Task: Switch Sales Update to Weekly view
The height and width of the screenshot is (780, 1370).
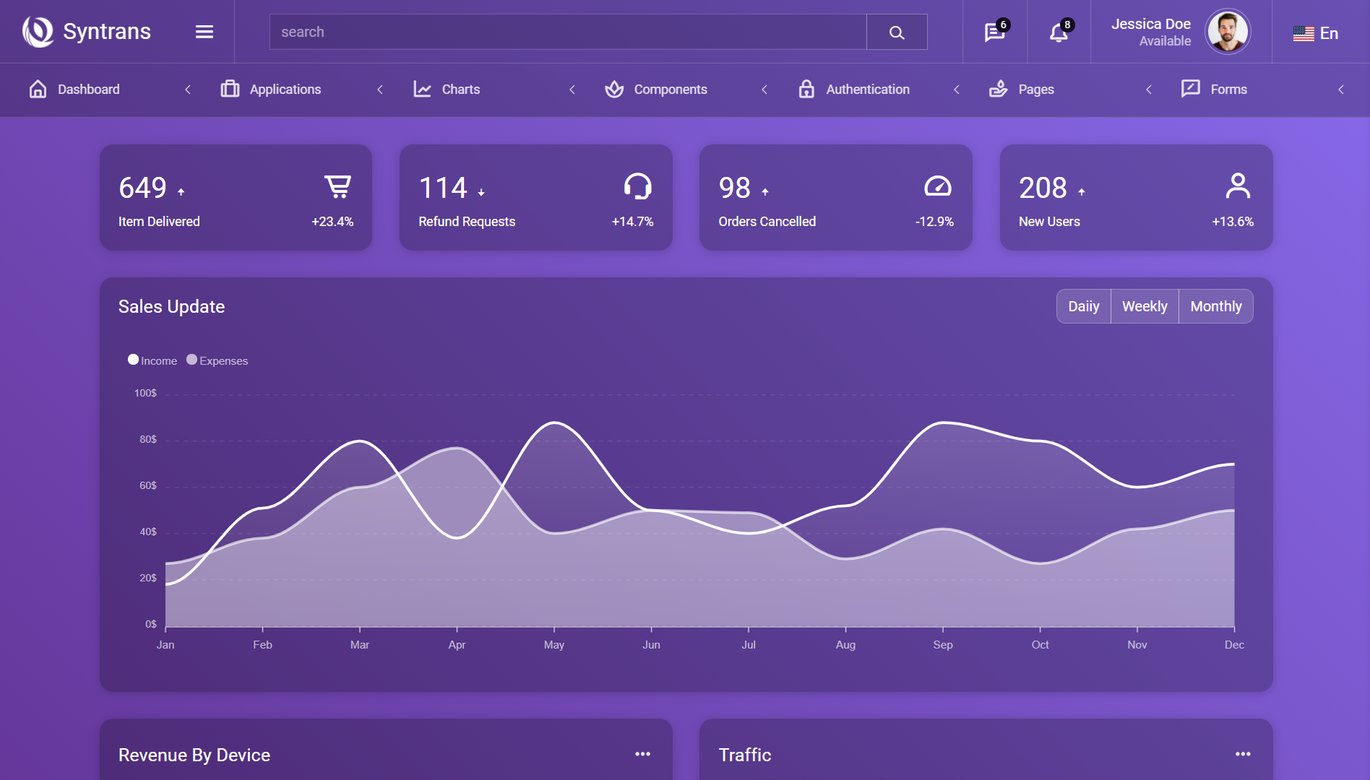Action: point(1144,306)
